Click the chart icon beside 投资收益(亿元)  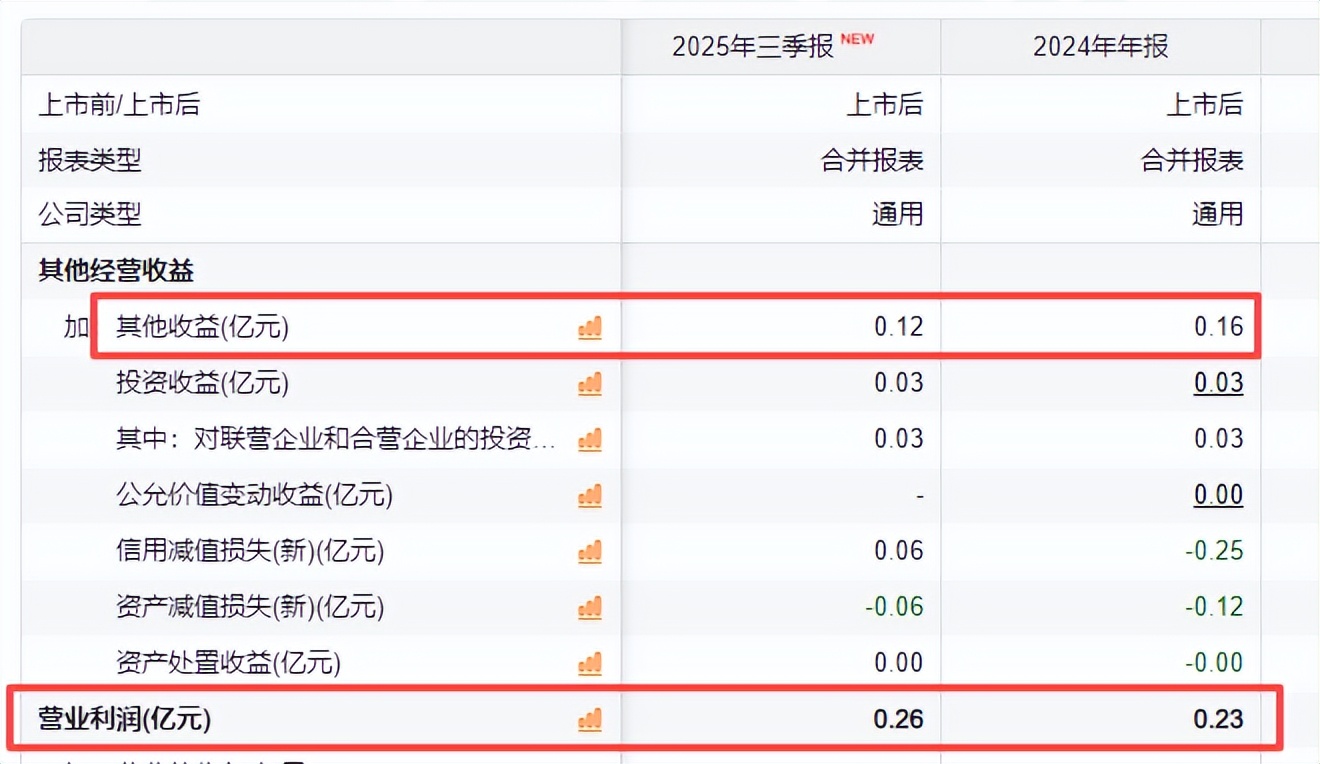(590, 383)
